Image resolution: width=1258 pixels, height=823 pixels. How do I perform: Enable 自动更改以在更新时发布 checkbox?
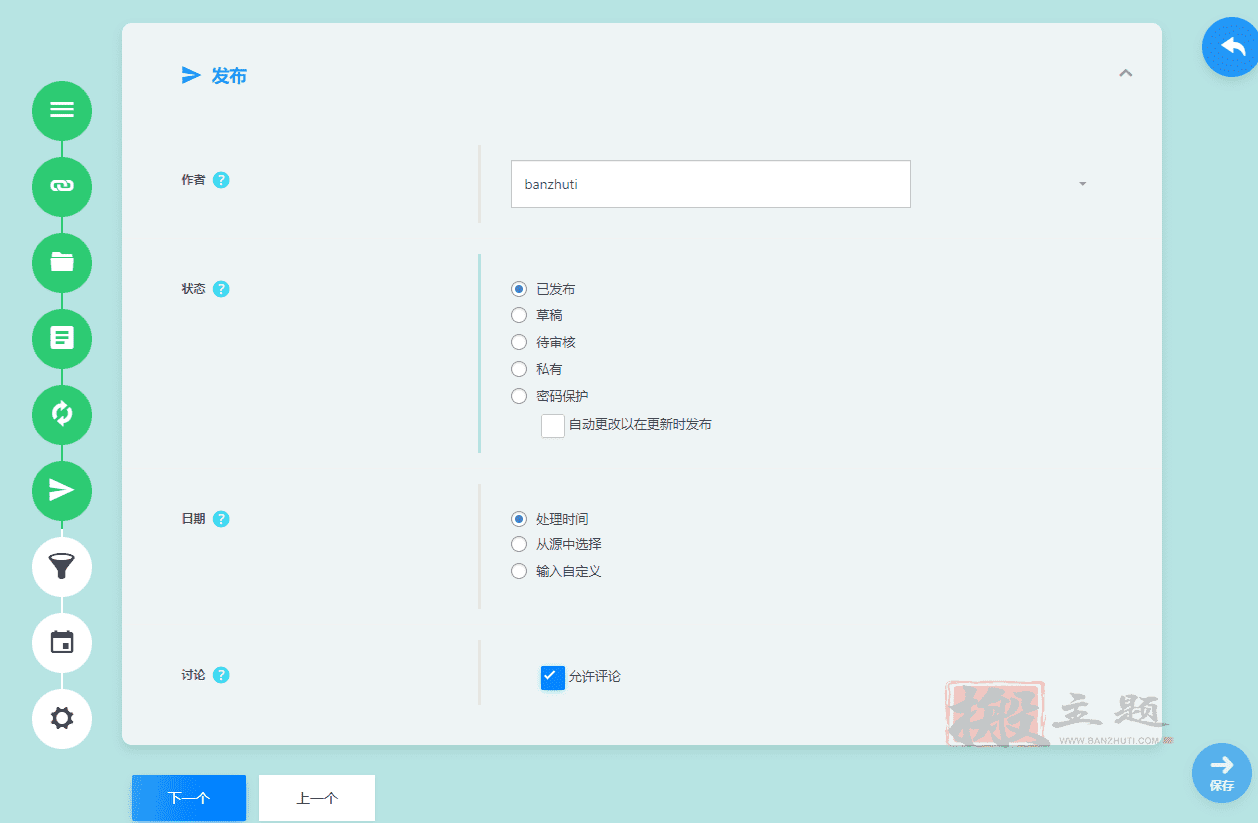pyautogui.click(x=553, y=425)
